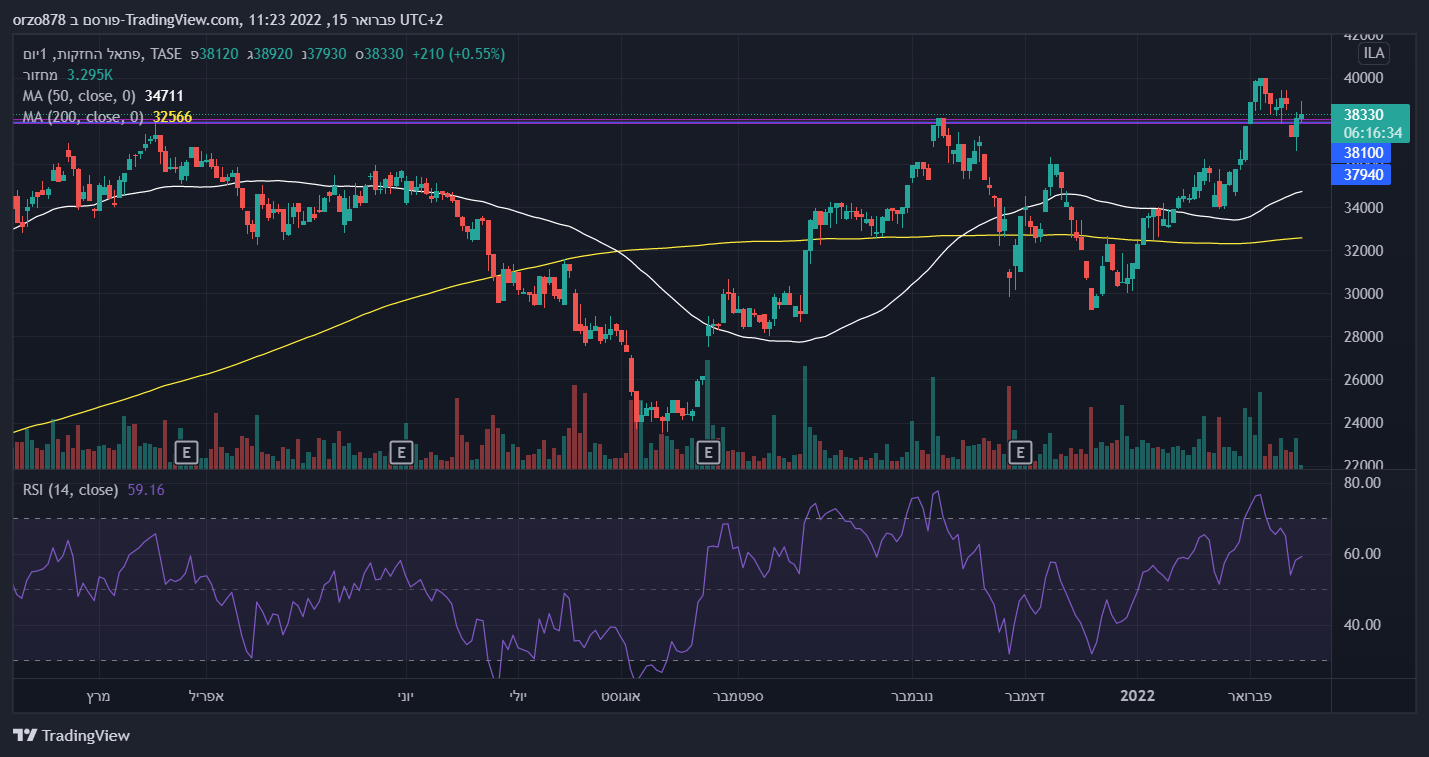
Task: Click the 80.00 RSI axis label
Action: click(1362, 483)
